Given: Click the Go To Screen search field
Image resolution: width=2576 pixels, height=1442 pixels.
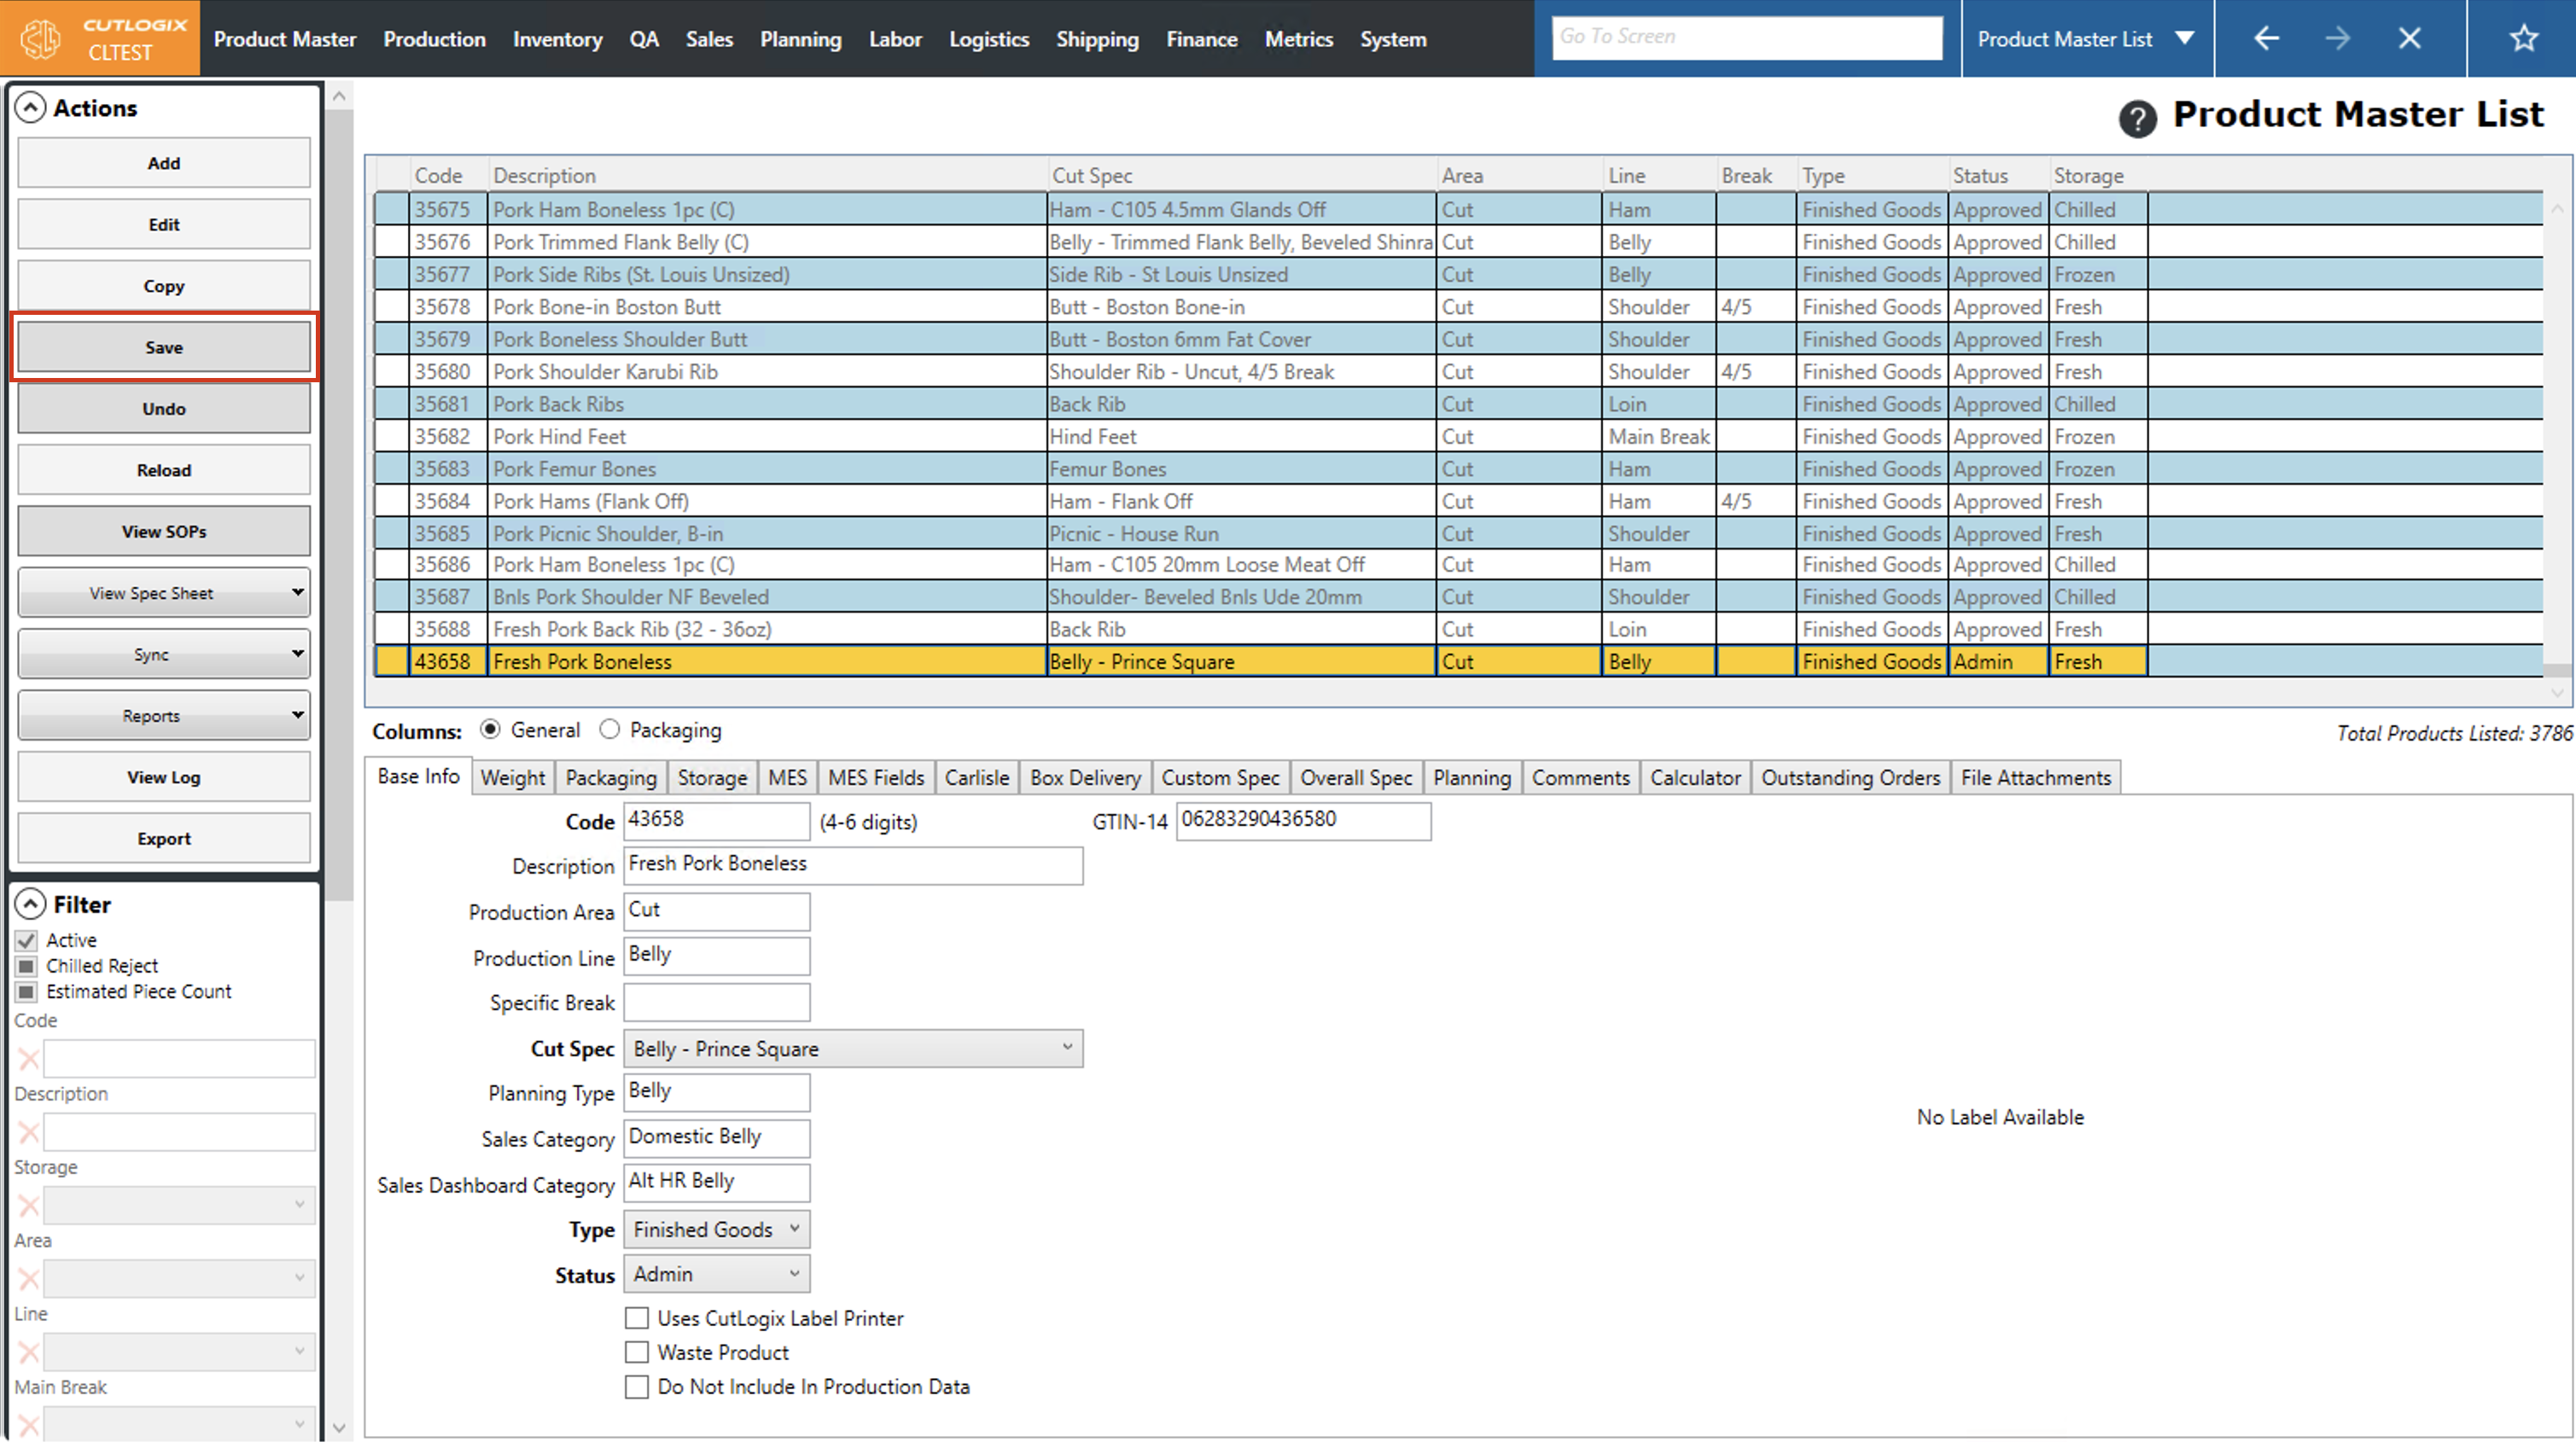Looking at the screenshot, I should click(x=1746, y=37).
